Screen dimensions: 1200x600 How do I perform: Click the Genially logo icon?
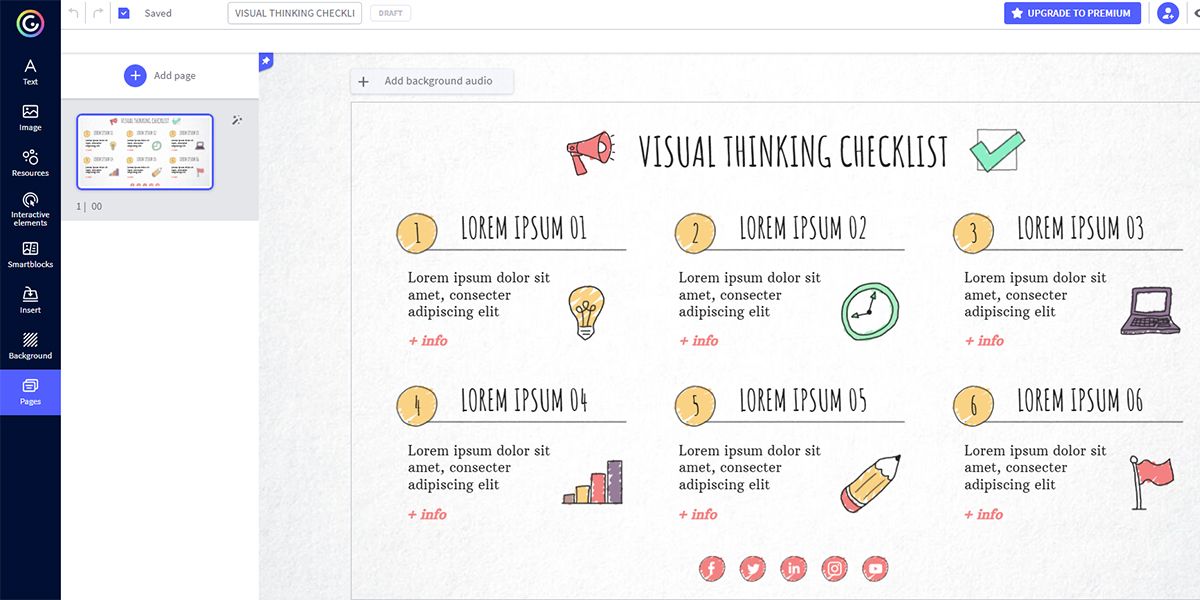tap(30, 22)
